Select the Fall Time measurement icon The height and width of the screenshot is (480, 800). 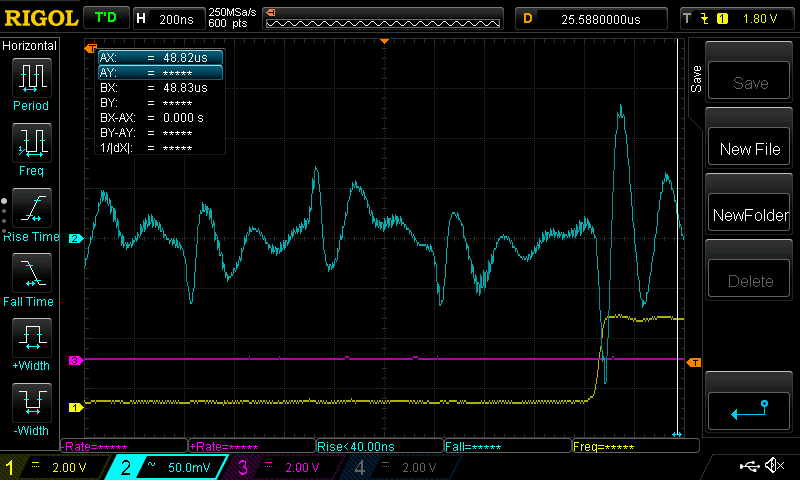click(x=32, y=273)
